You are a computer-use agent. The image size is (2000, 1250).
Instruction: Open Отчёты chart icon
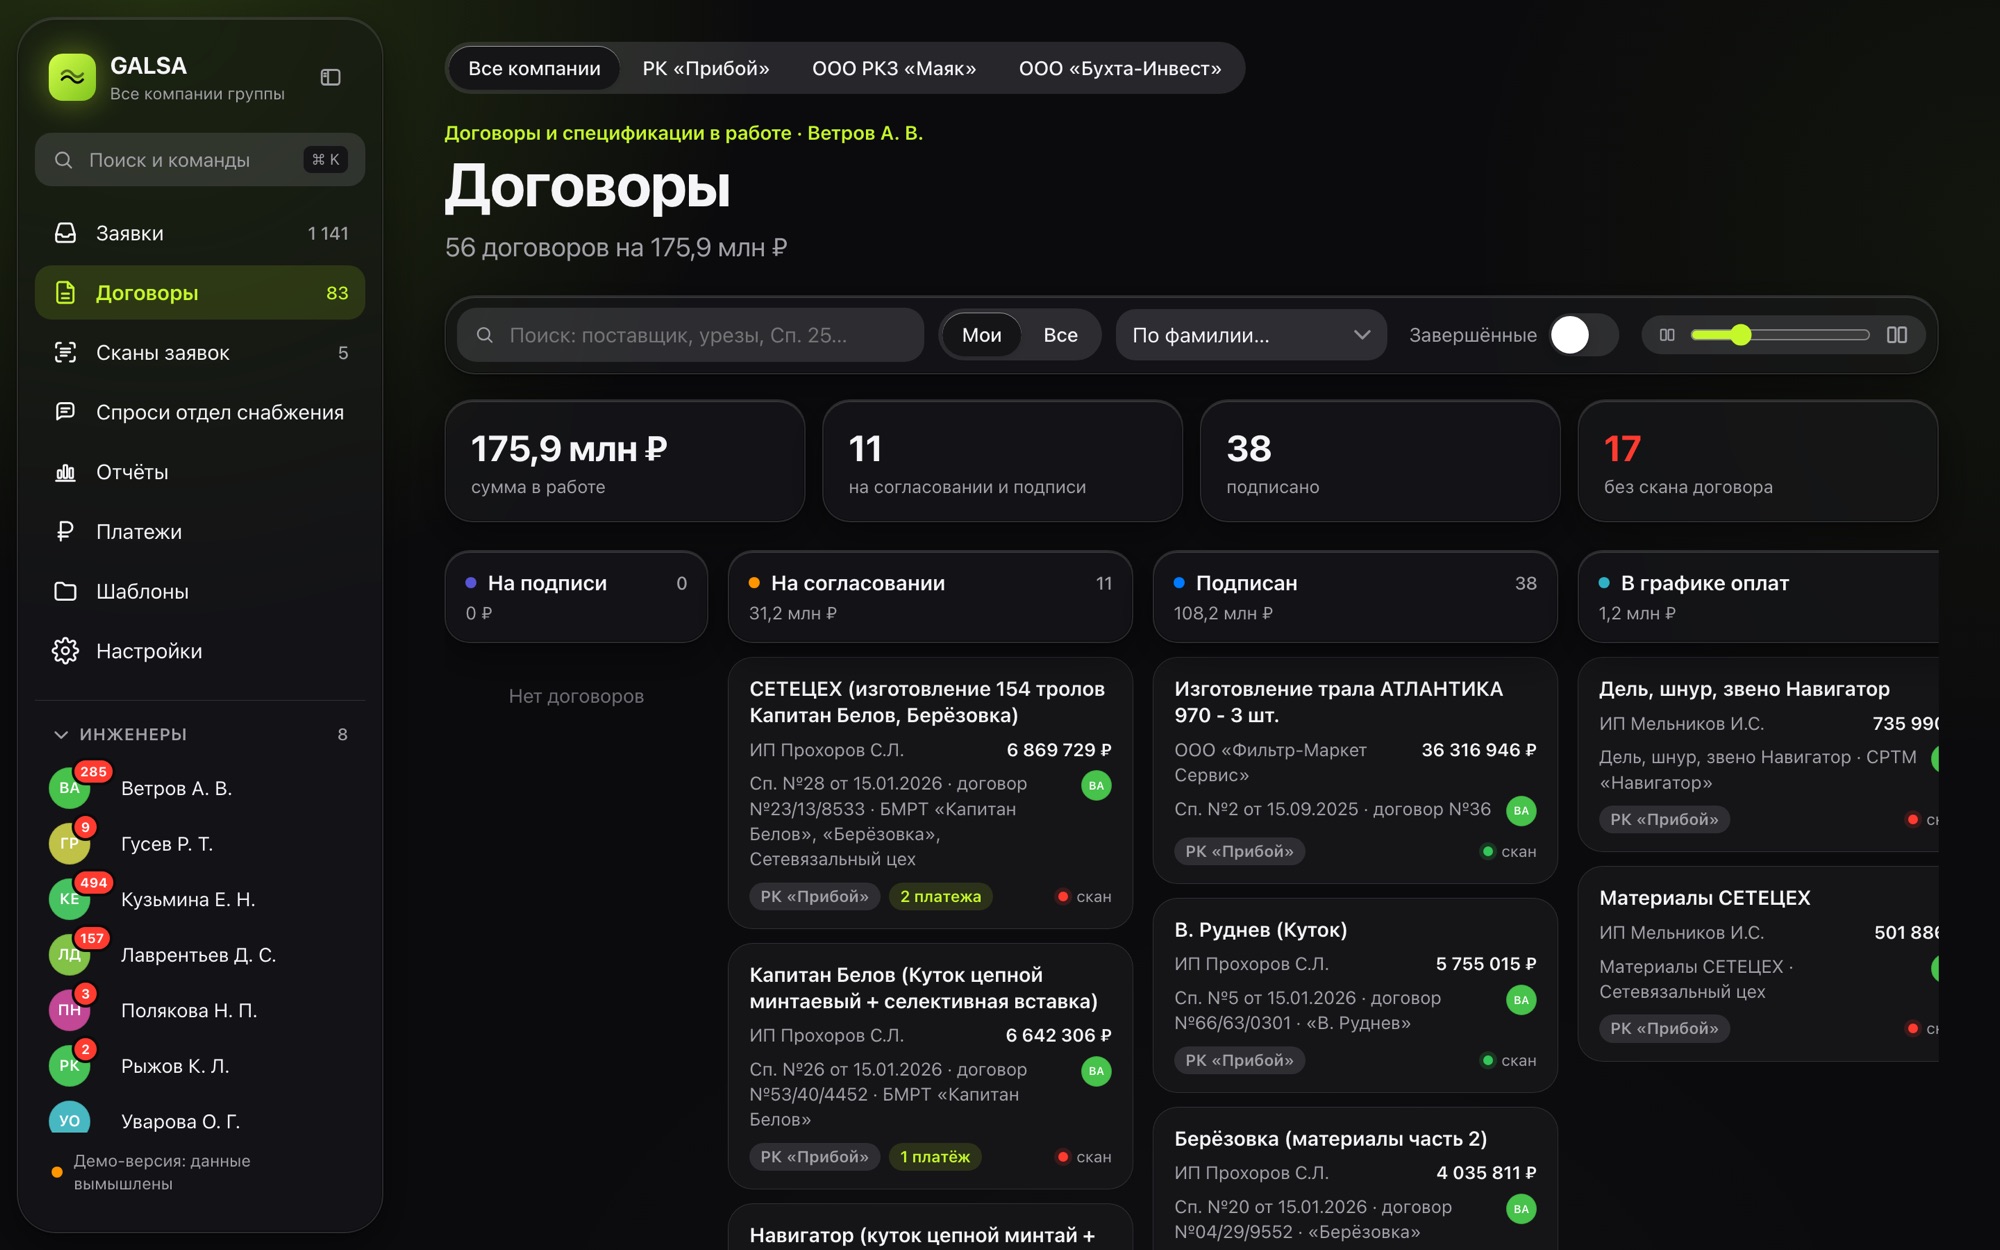pyautogui.click(x=65, y=472)
